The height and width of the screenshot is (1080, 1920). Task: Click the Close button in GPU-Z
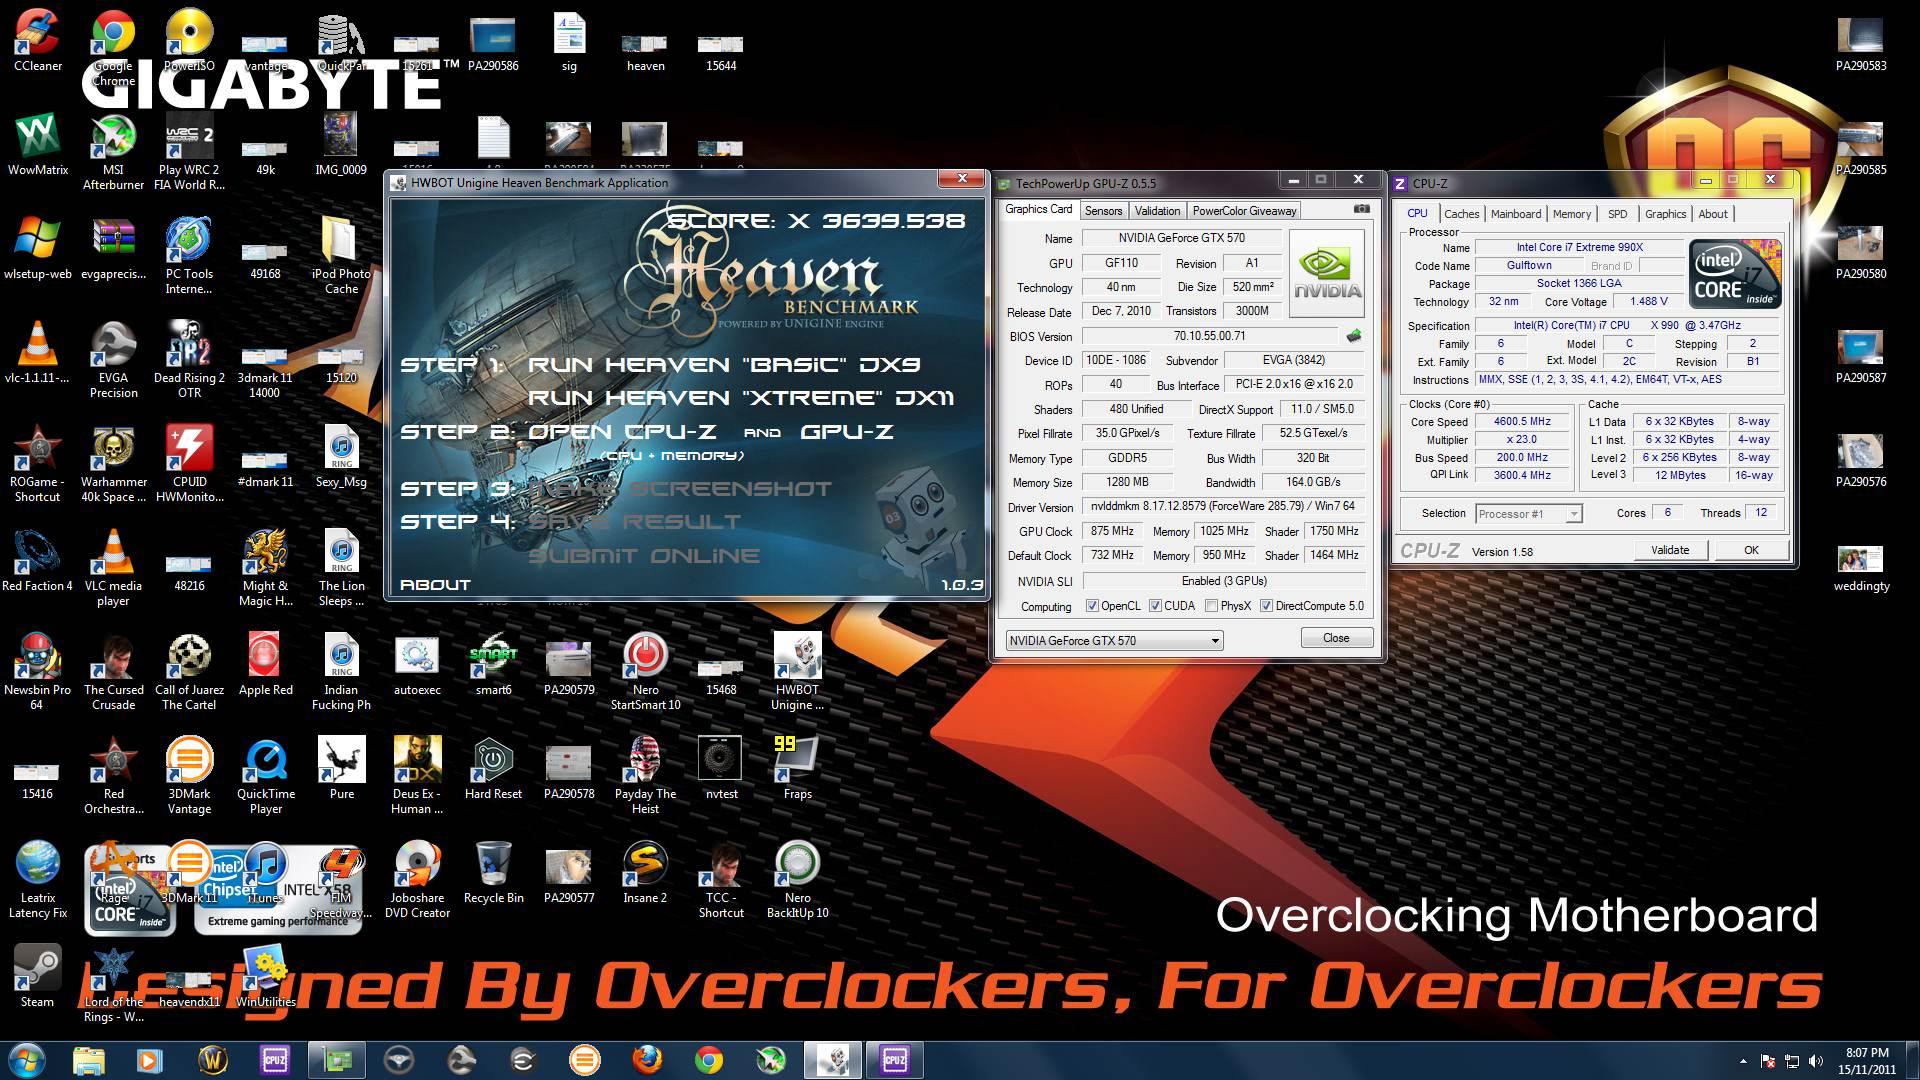pyautogui.click(x=1336, y=638)
